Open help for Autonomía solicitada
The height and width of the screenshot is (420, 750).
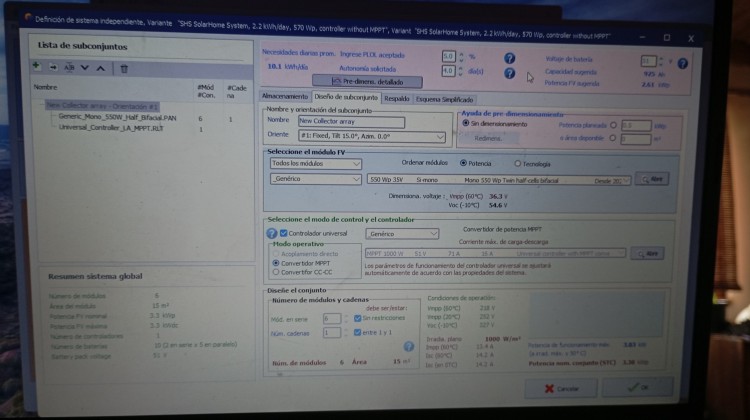pyautogui.click(x=509, y=73)
